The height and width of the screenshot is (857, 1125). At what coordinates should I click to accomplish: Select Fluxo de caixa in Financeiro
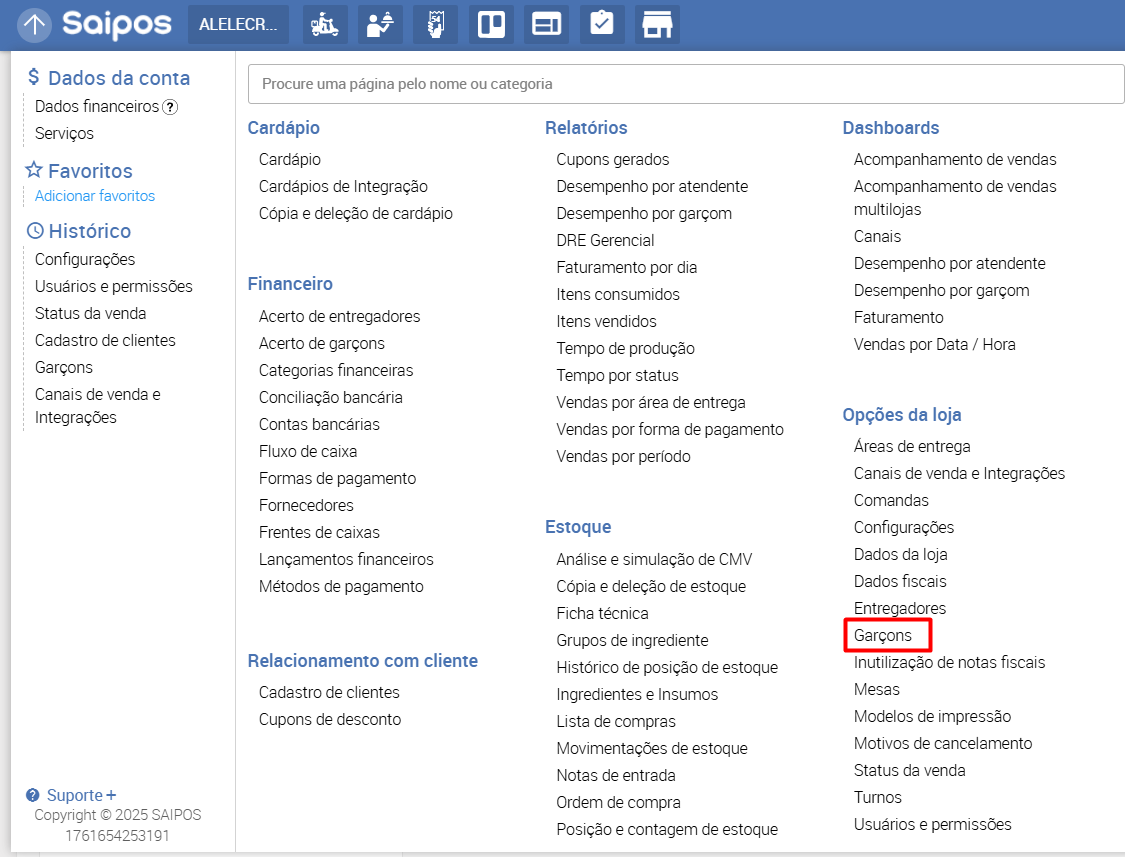tap(308, 451)
